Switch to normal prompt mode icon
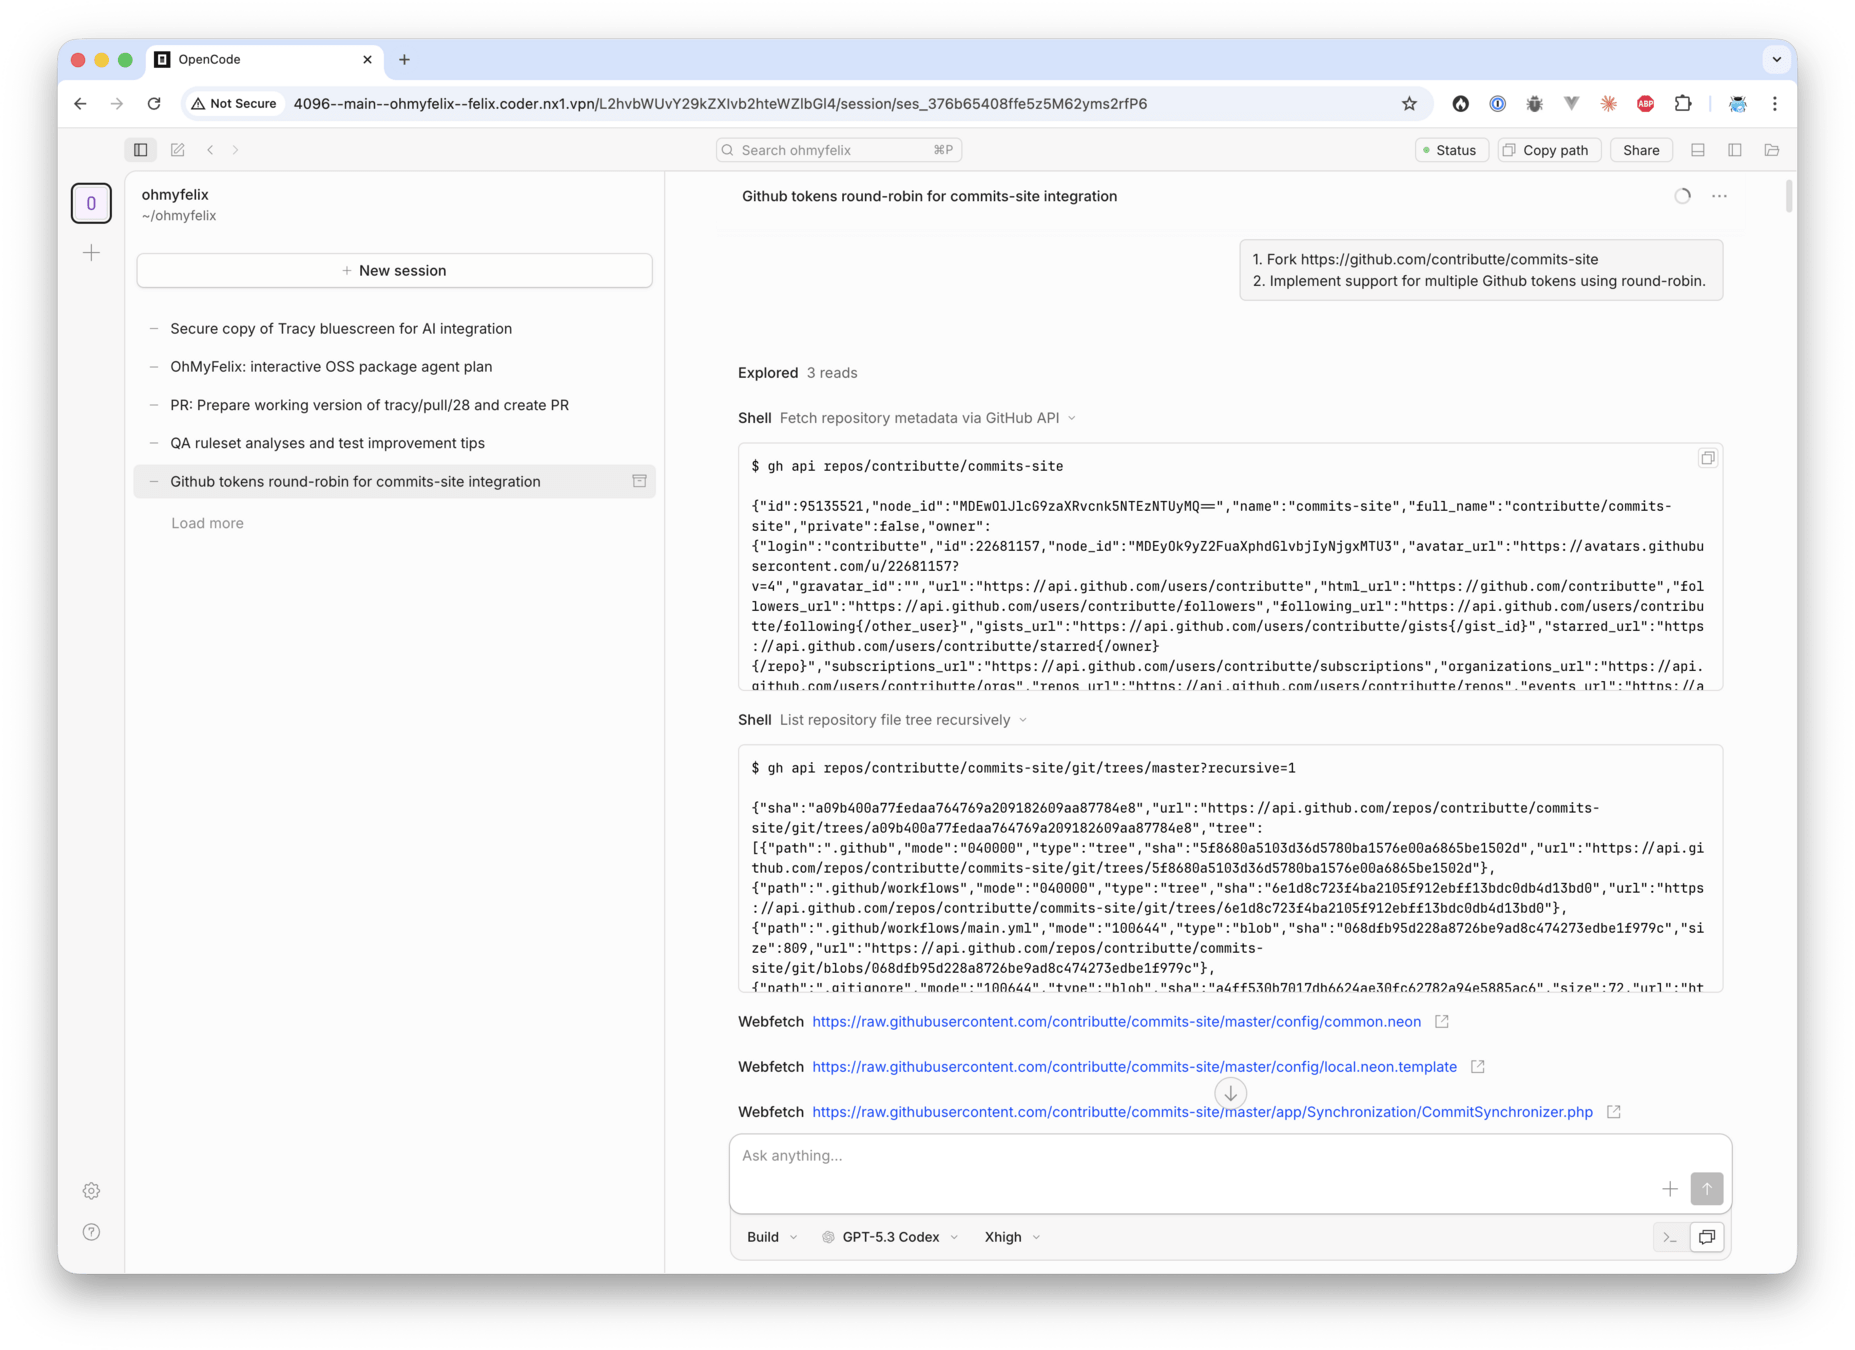 click(1707, 1237)
